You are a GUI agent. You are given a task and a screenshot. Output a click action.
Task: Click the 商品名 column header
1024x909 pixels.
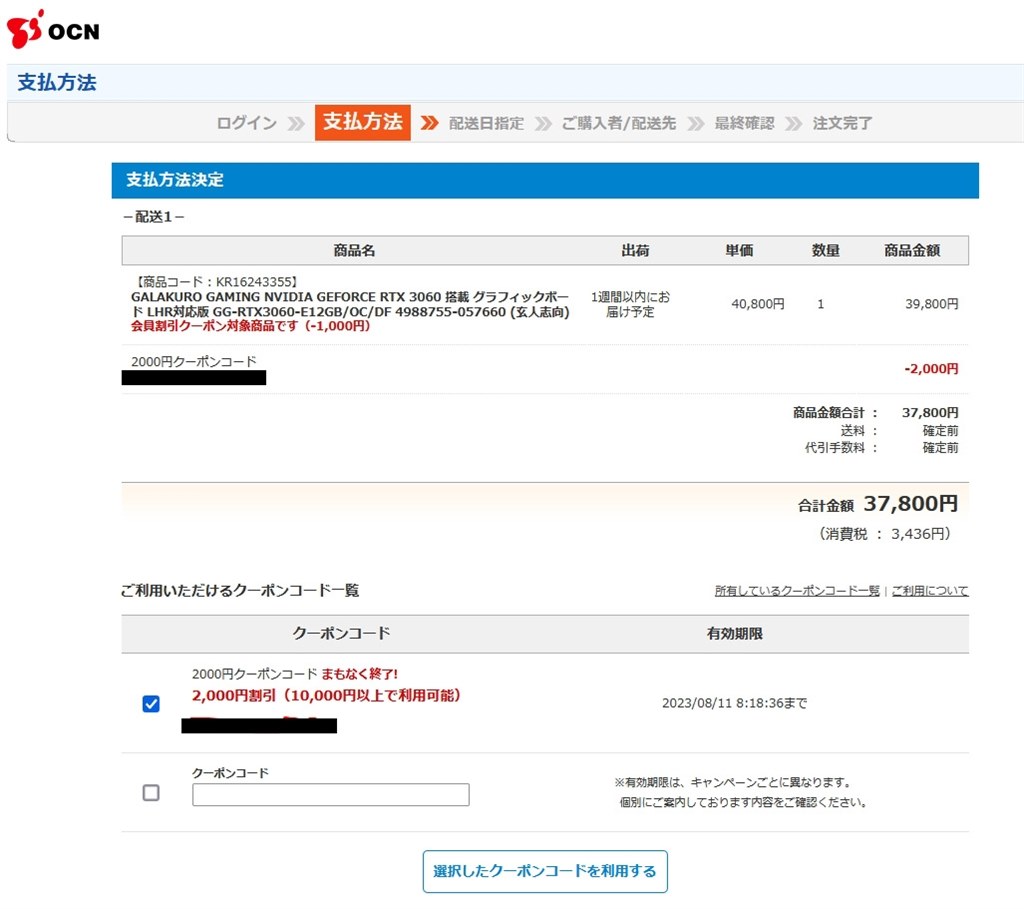(x=354, y=251)
